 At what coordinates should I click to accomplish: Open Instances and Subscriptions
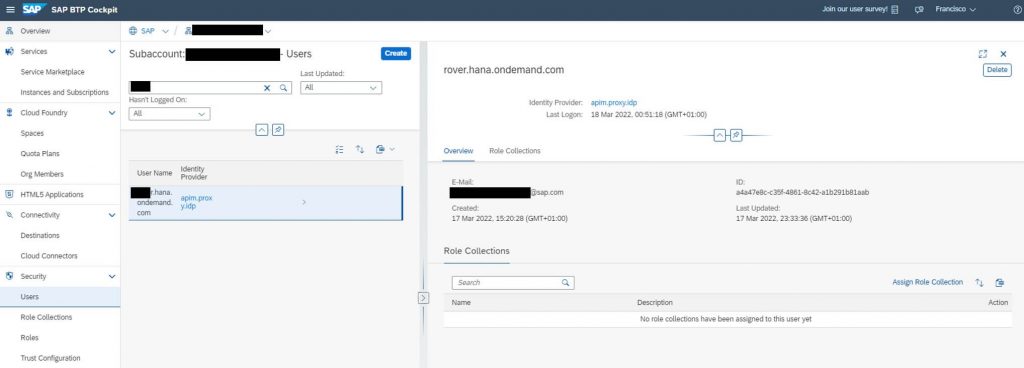[x=64, y=92]
